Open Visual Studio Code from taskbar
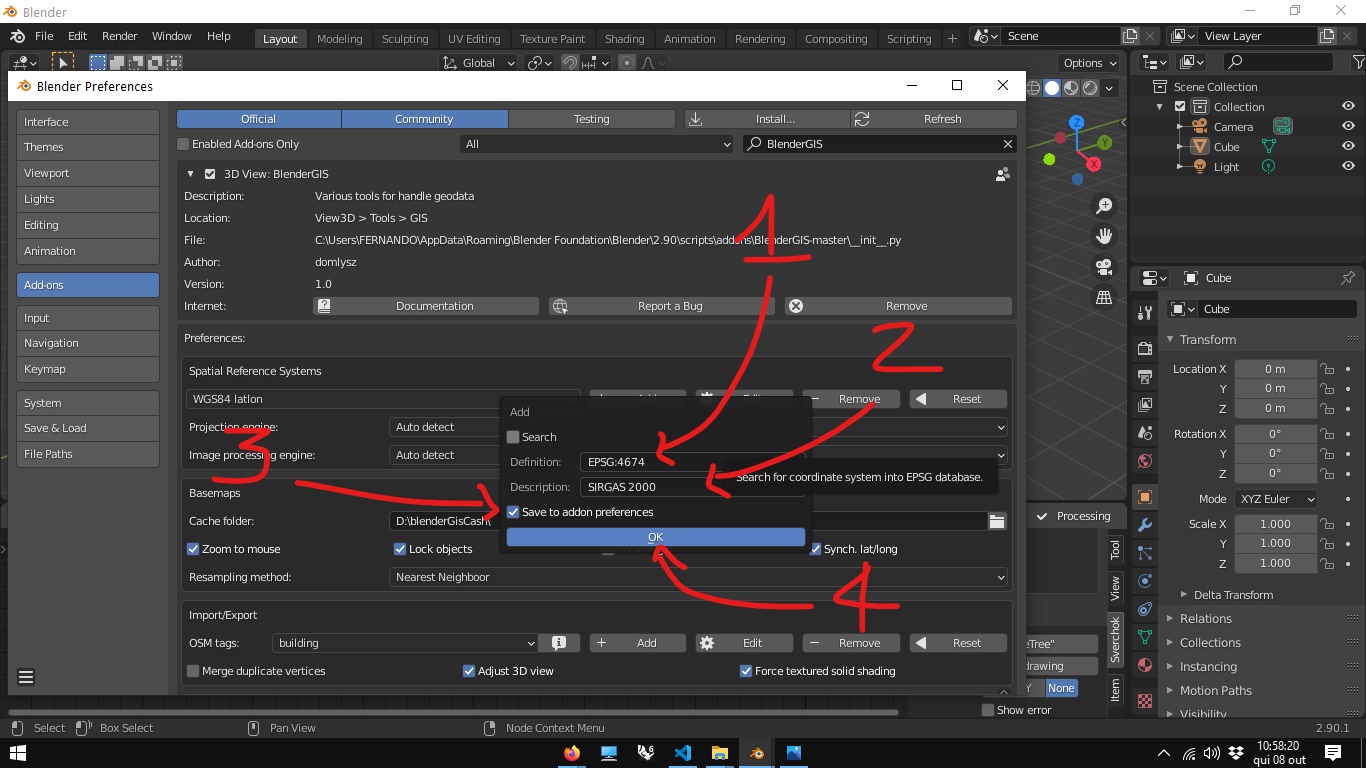 click(683, 753)
